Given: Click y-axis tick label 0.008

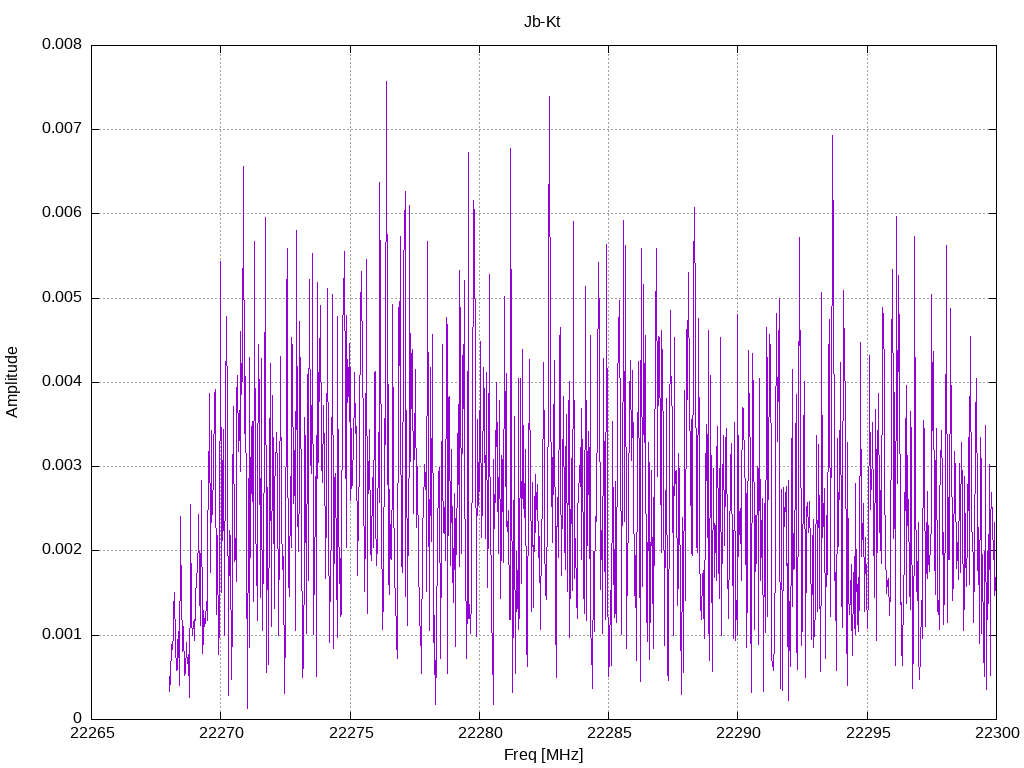Looking at the screenshot, I should [62, 44].
